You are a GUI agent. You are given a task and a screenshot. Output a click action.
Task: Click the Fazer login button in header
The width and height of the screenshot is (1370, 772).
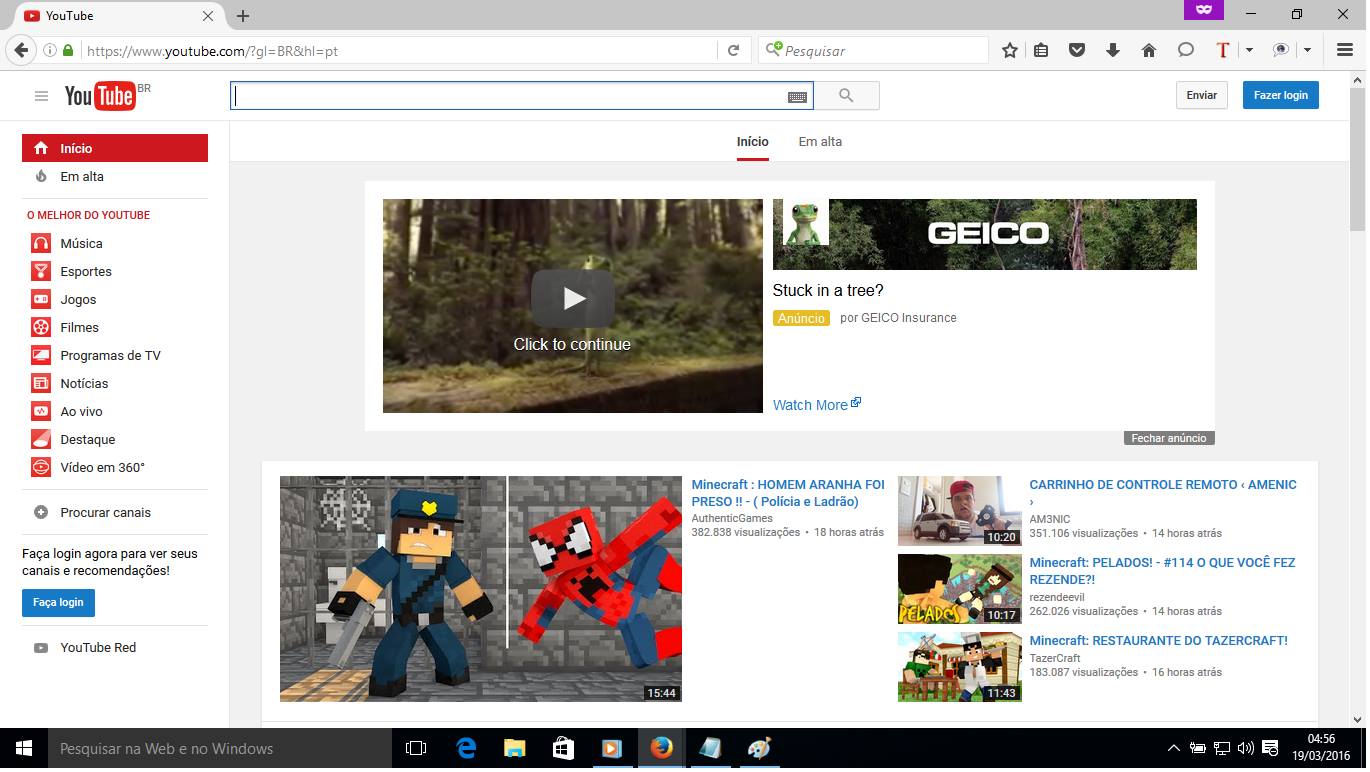(1280, 95)
